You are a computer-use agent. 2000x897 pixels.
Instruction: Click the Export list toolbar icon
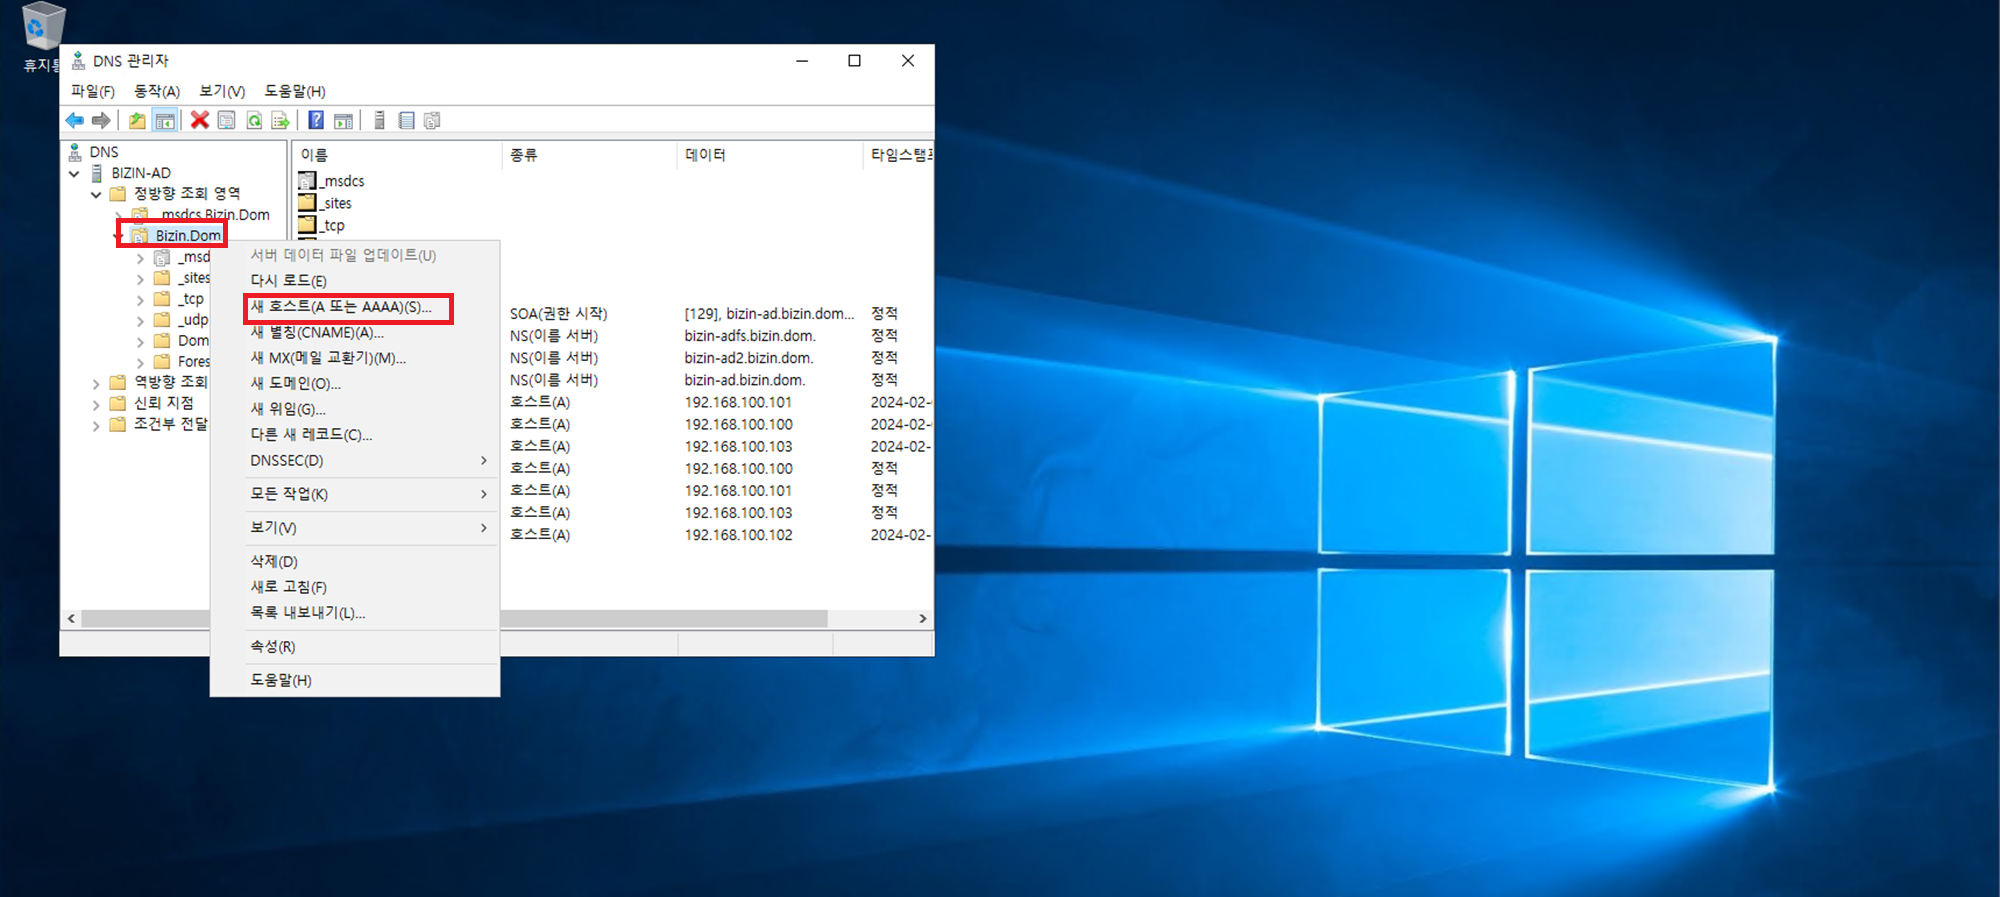click(x=281, y=121)
